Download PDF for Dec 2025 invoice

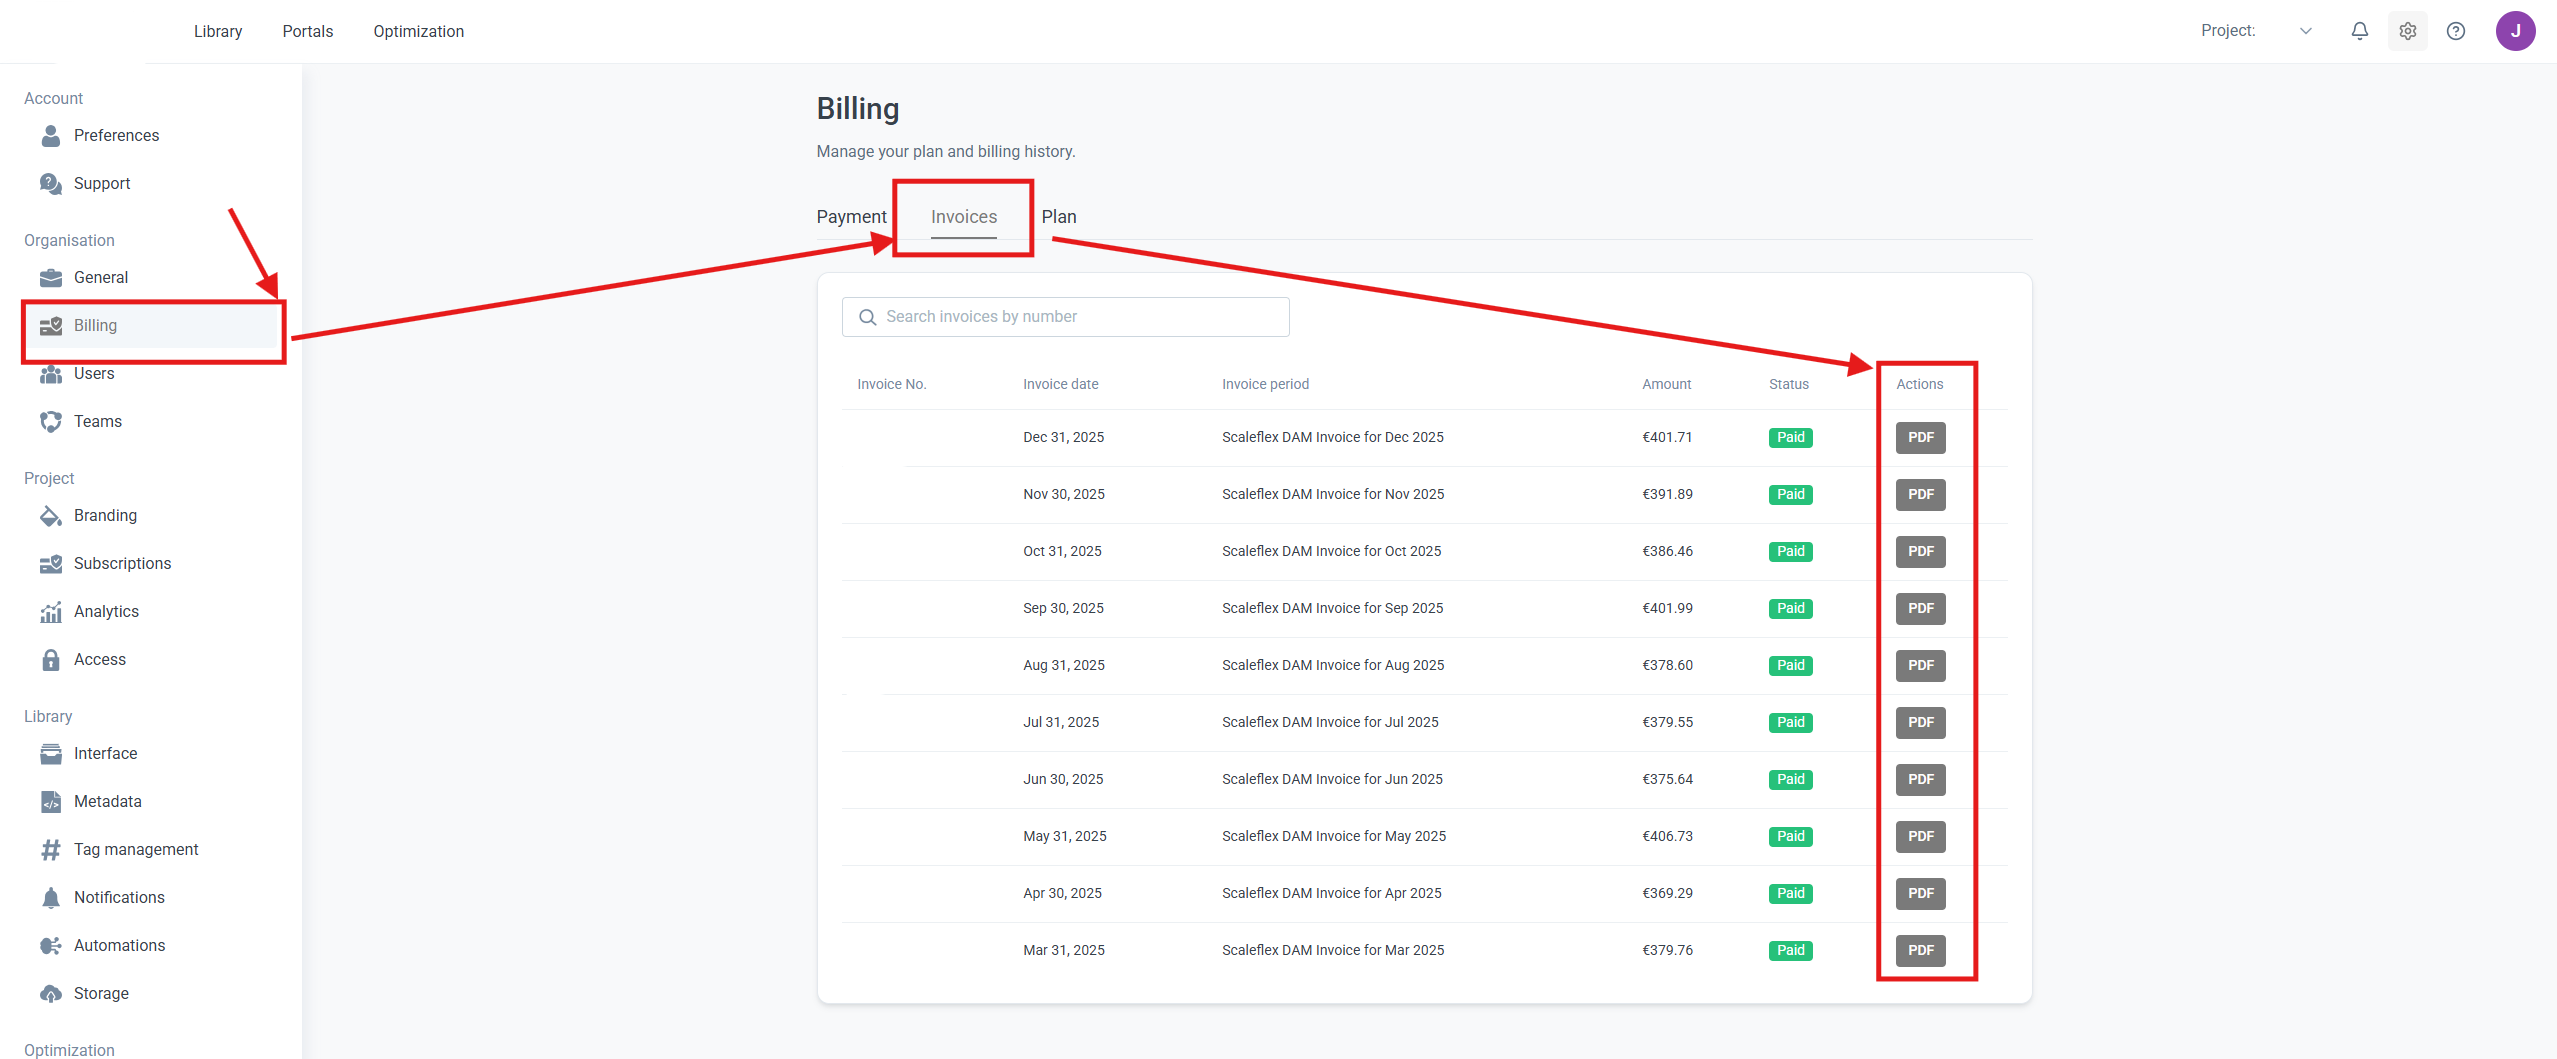coord(1920,438)
